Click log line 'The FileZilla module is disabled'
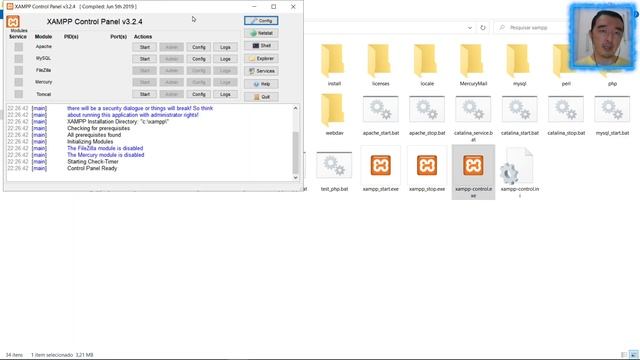 [105, 149]
